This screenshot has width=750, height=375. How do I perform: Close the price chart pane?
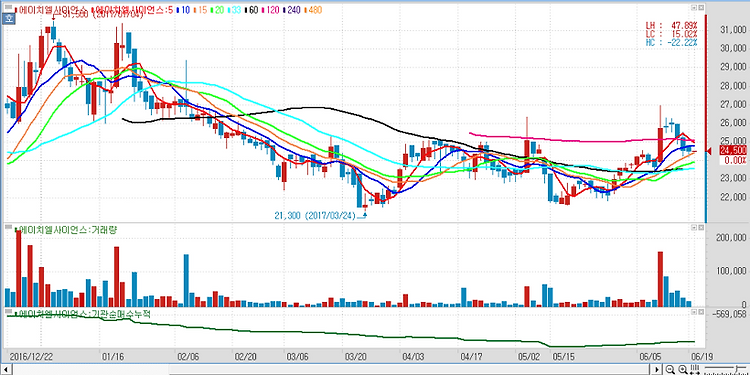click(701, 8)
